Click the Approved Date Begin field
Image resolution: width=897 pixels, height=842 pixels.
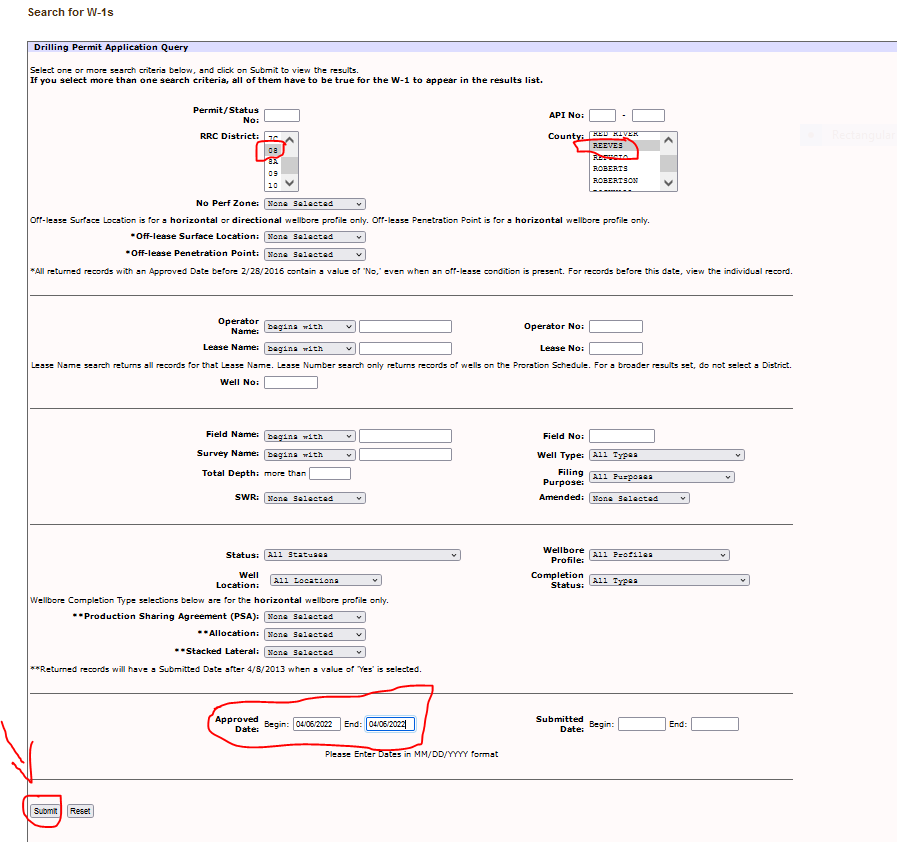point(317,725)
